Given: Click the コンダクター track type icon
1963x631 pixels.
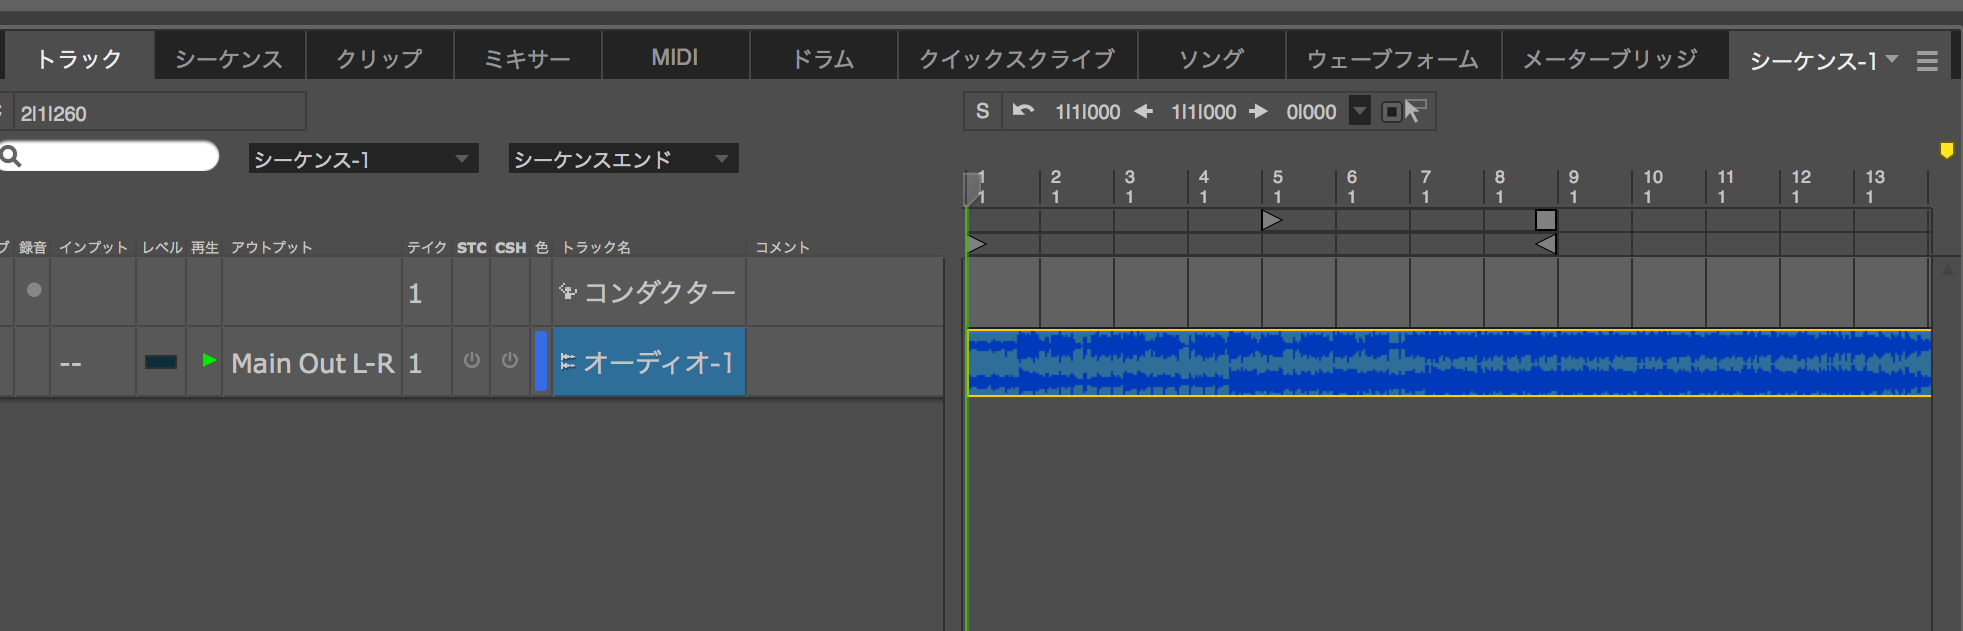Looking at the screenshot, I should 567,292.
